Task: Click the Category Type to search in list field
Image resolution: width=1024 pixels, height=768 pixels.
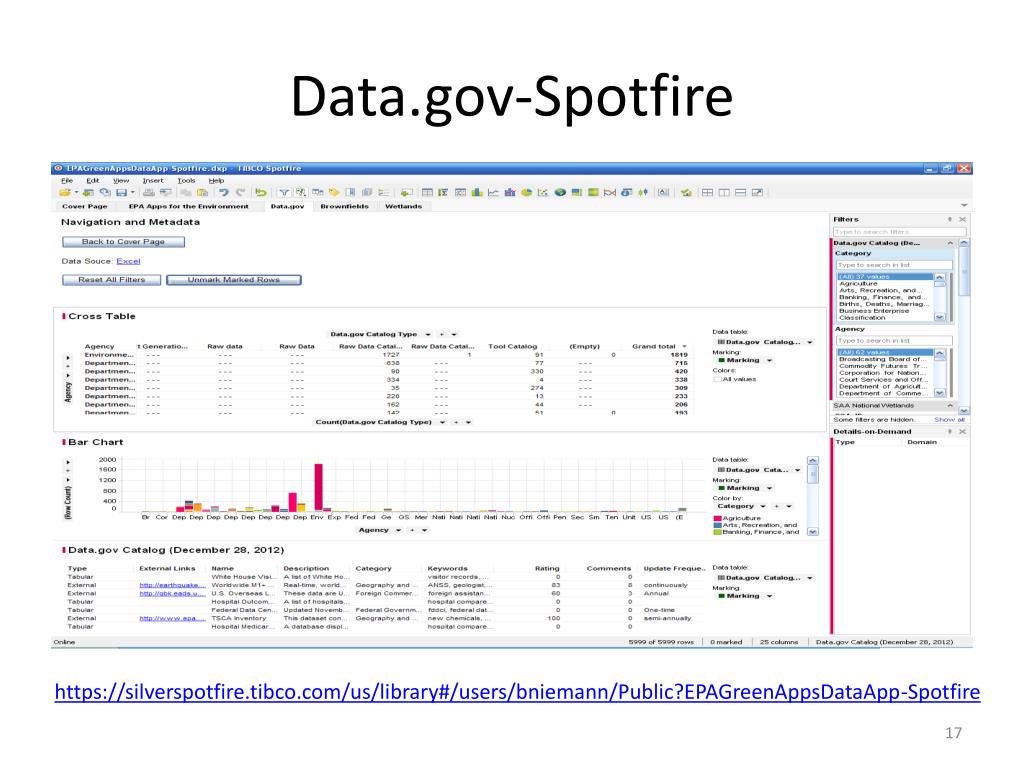Action: [893, 265]
